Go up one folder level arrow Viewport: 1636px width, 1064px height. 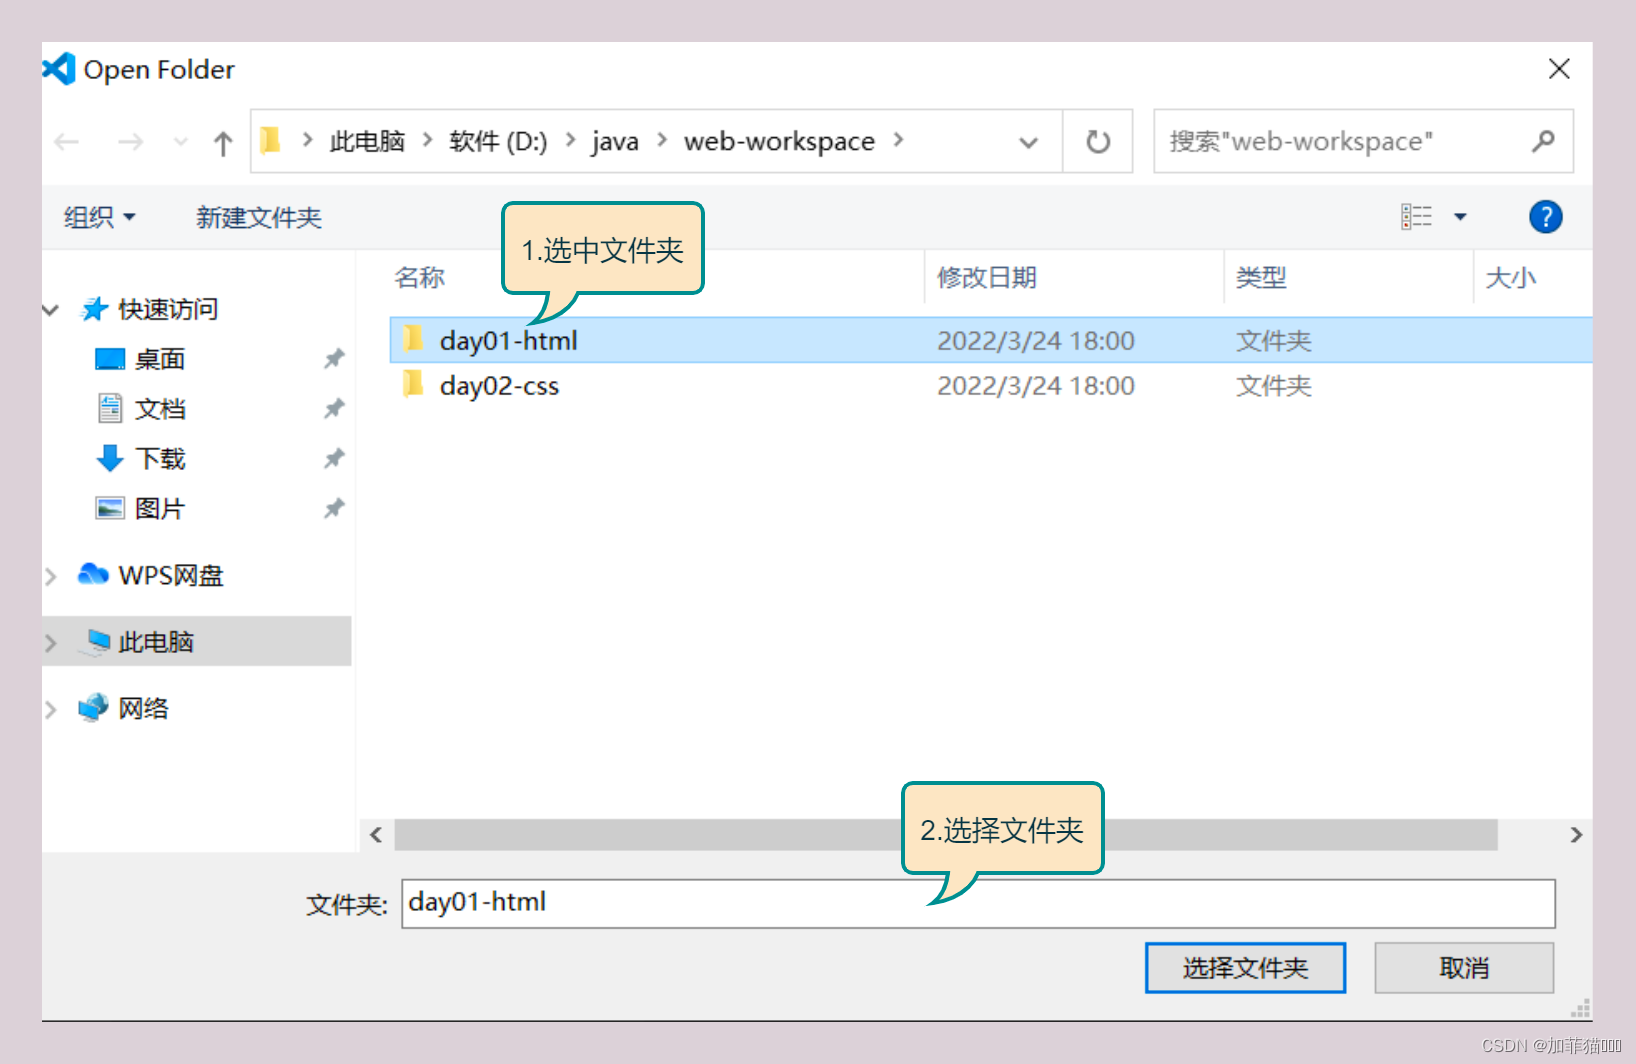[223, 143]
